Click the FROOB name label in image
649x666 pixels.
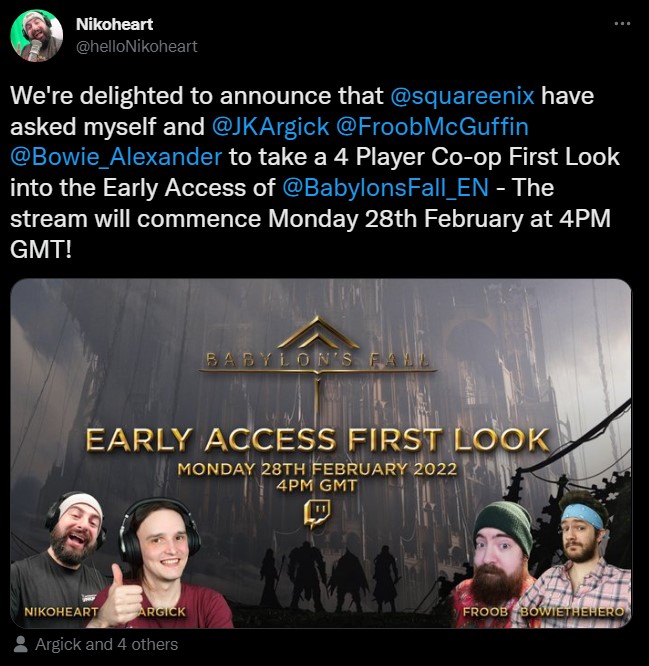pyautogui.click(x=485, y=612)
